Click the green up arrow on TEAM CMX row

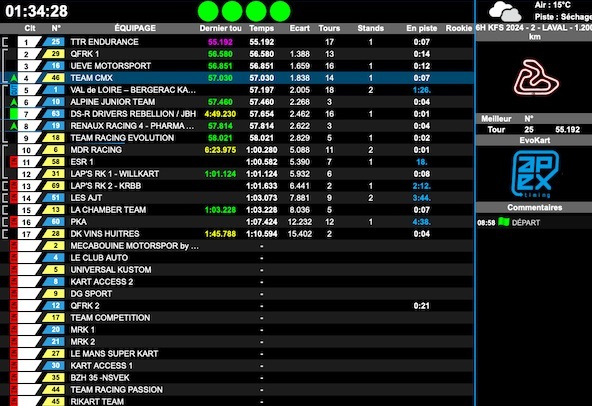click(x=14, y=78)
